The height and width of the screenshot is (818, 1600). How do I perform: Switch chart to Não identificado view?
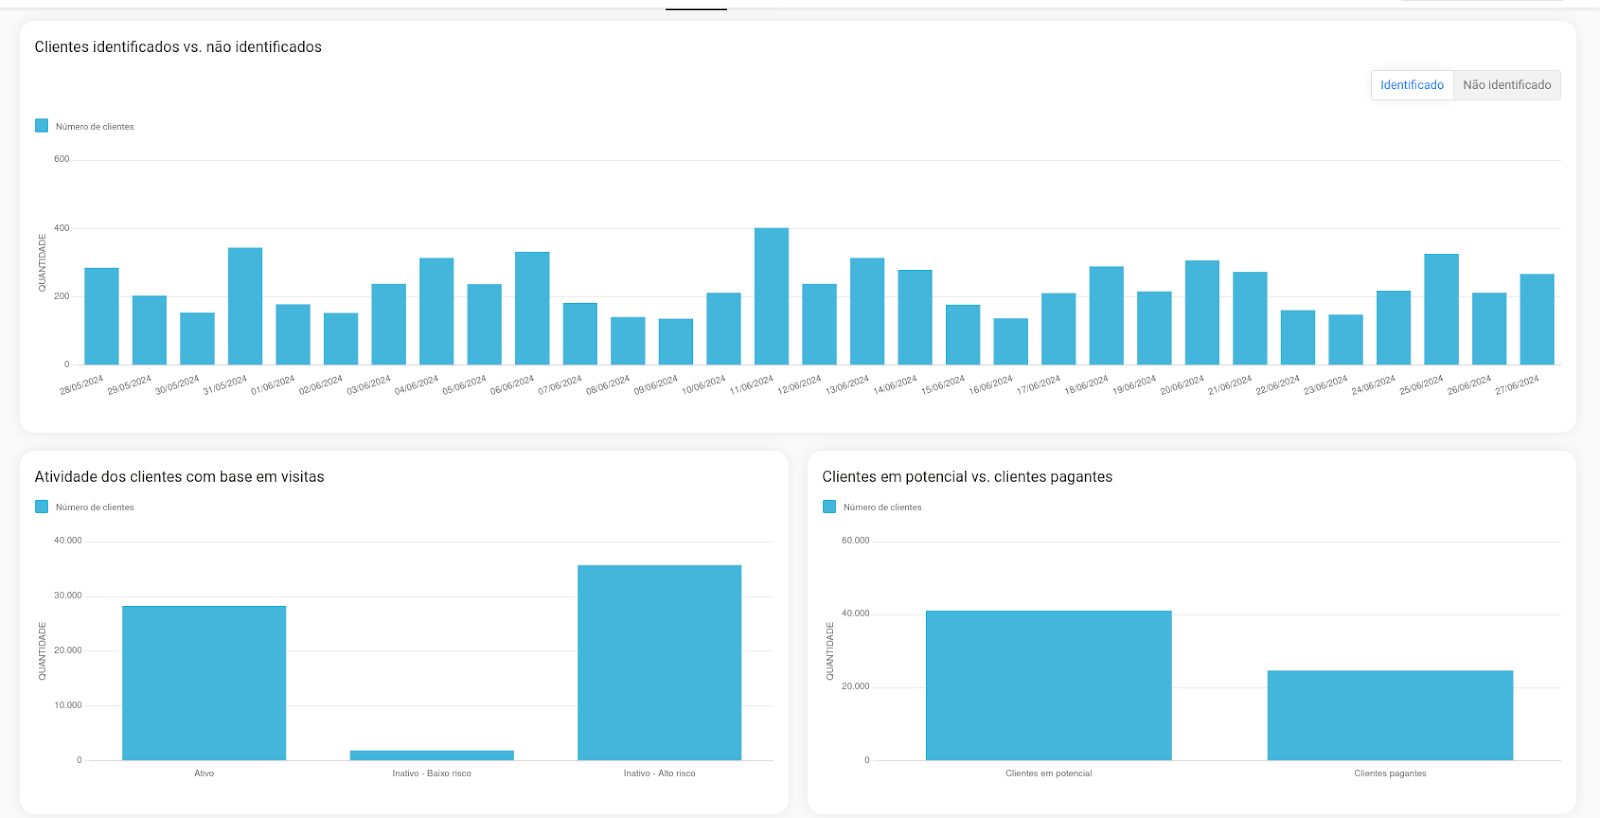[1507, 85]
